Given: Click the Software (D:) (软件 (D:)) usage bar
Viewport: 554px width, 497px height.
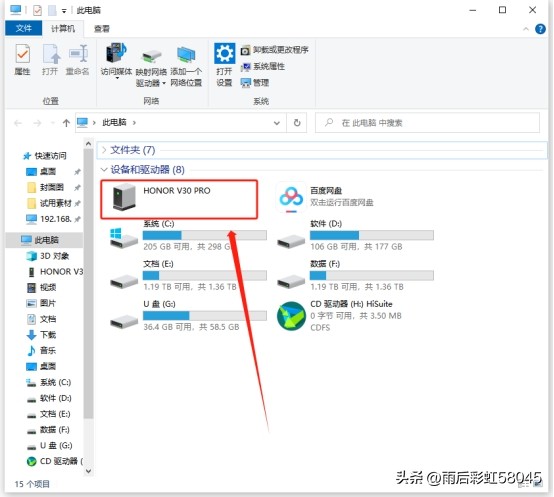Looking at the screenshot, I should point(372,235).
